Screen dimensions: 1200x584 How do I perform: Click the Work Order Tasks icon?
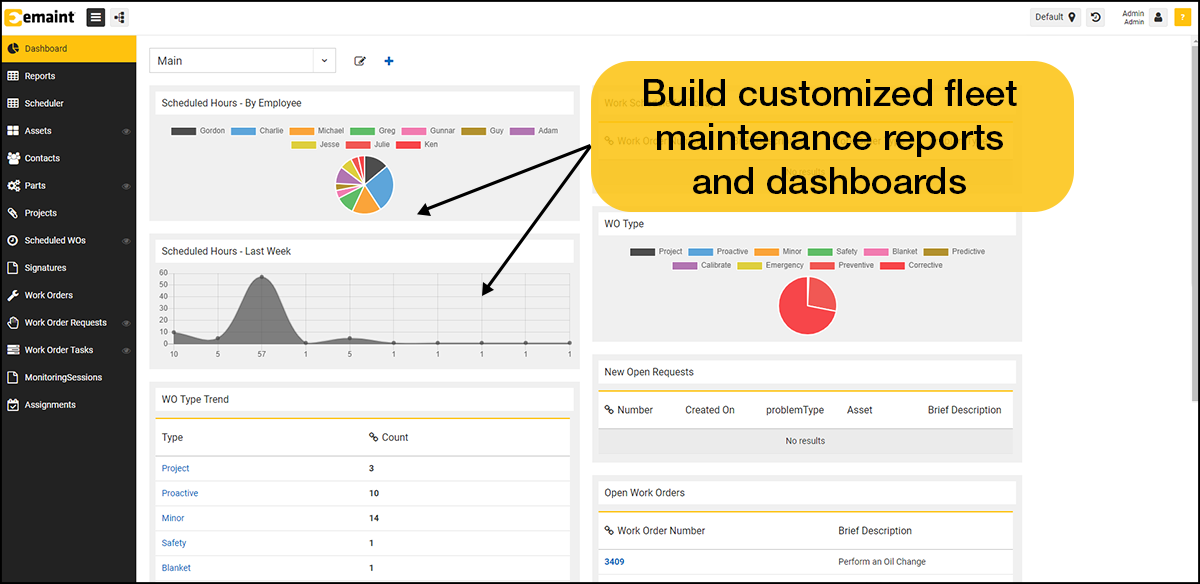13,350
